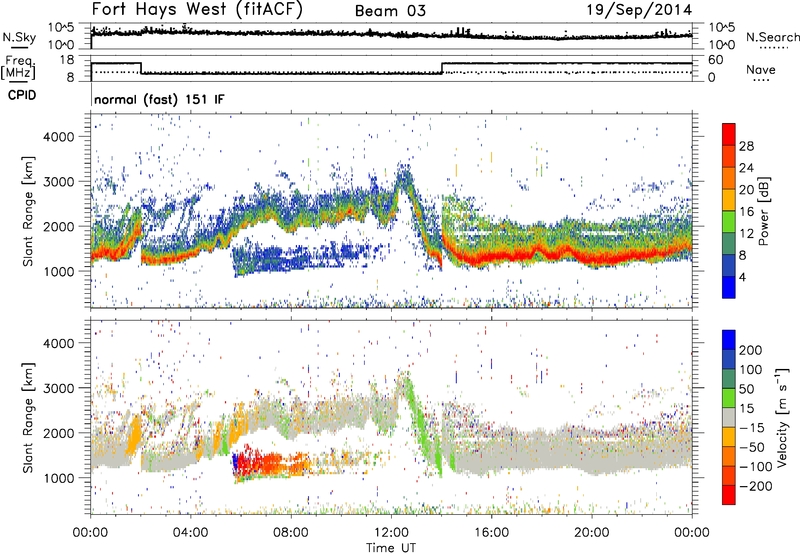Click the 'CPID' row label
This screenshot has width=800, height=554.
[22, 95]
